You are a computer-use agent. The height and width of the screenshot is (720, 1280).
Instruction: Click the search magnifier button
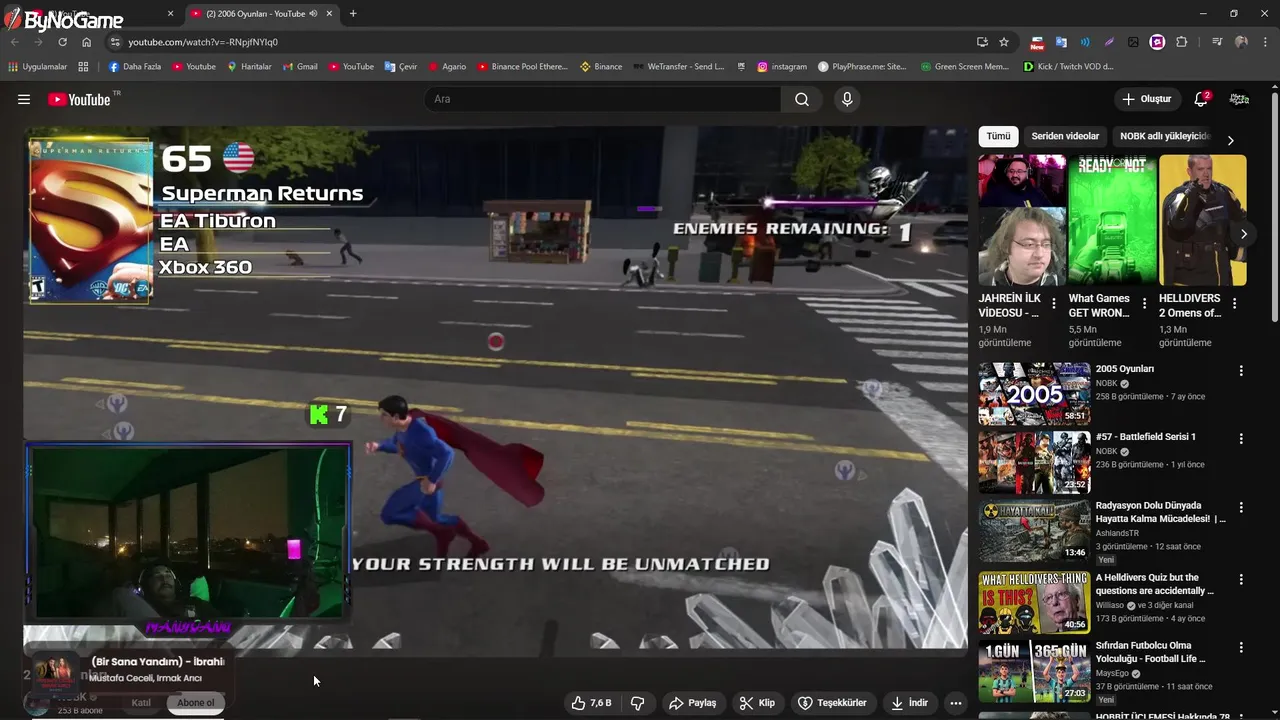tap(802, 99)
